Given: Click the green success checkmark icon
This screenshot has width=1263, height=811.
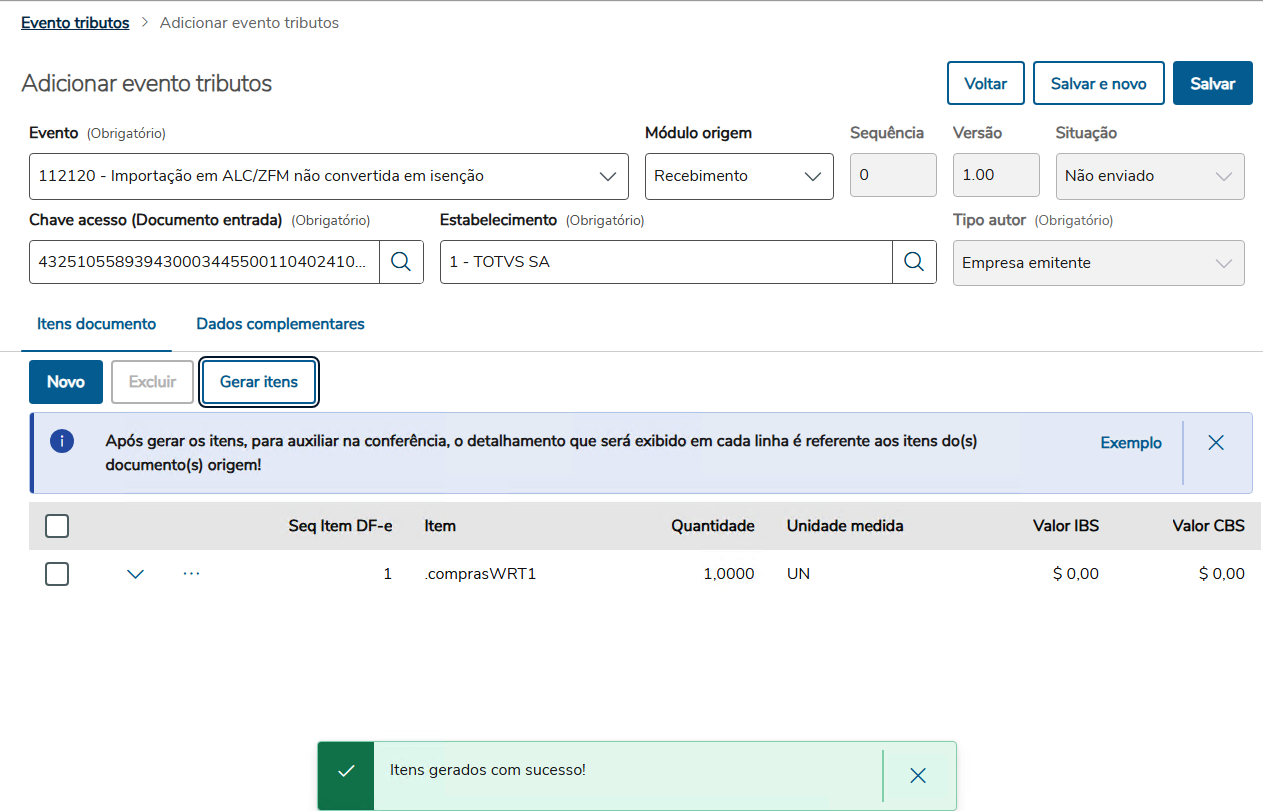Looking at the screenshot, I should tap(346, 771).
